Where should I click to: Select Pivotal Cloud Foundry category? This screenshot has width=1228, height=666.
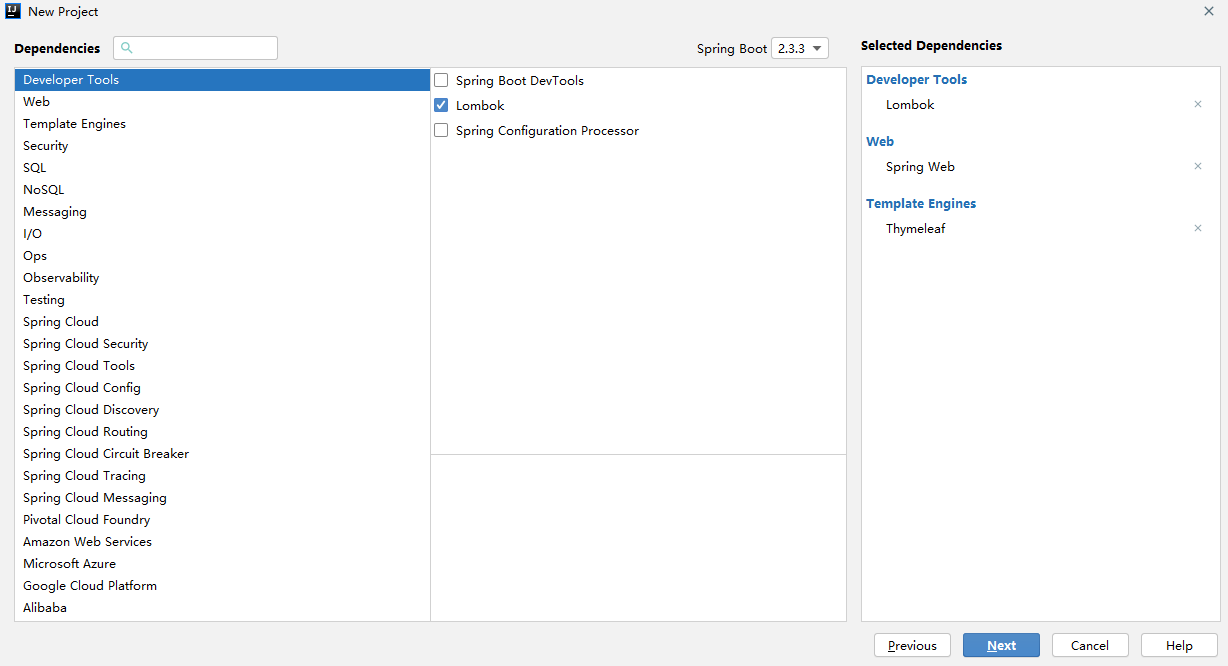(x=222, y=520)
